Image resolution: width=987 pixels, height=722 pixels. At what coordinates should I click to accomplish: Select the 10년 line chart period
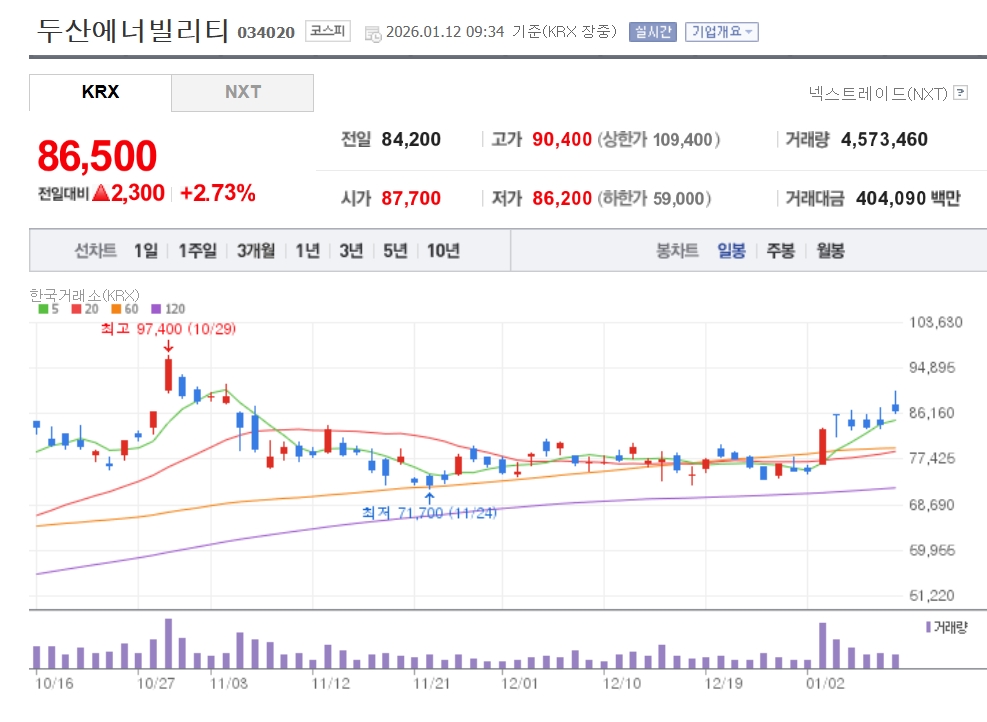tap(443, 251)
